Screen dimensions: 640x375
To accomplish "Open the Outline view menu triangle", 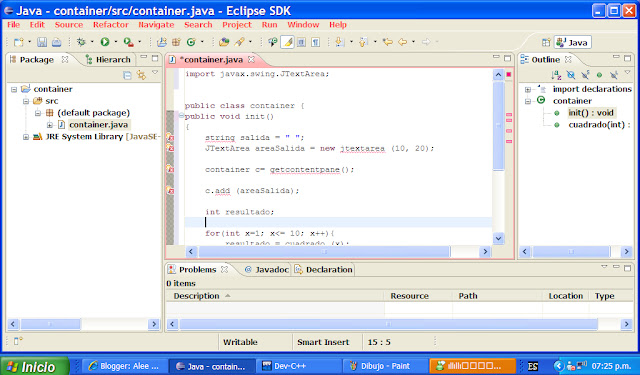I will pyautogui.click(x=628, y=73).
